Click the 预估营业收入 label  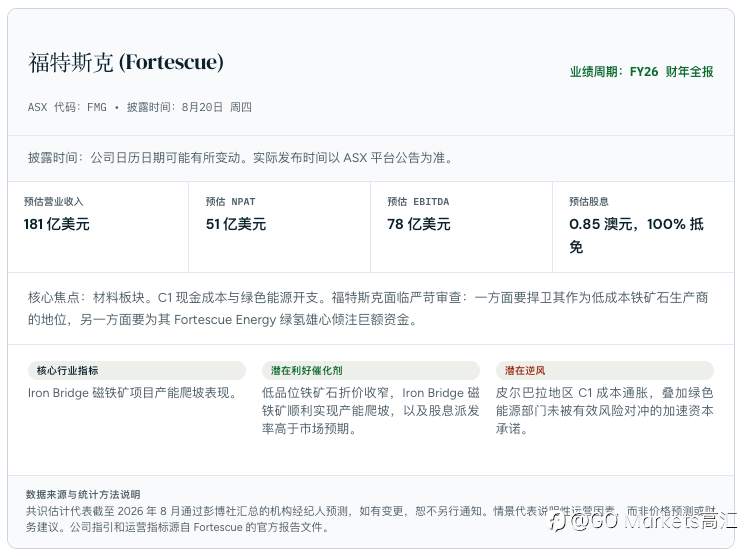(x=54, y=202)
